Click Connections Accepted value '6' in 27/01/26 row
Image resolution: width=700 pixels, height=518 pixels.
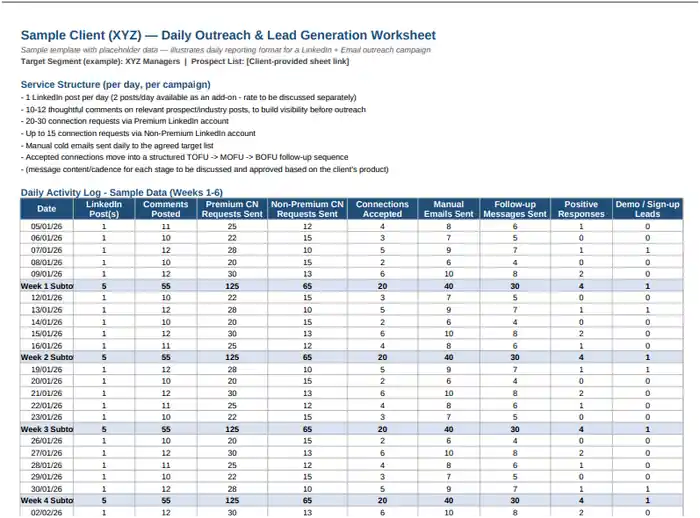click(382, 453)
